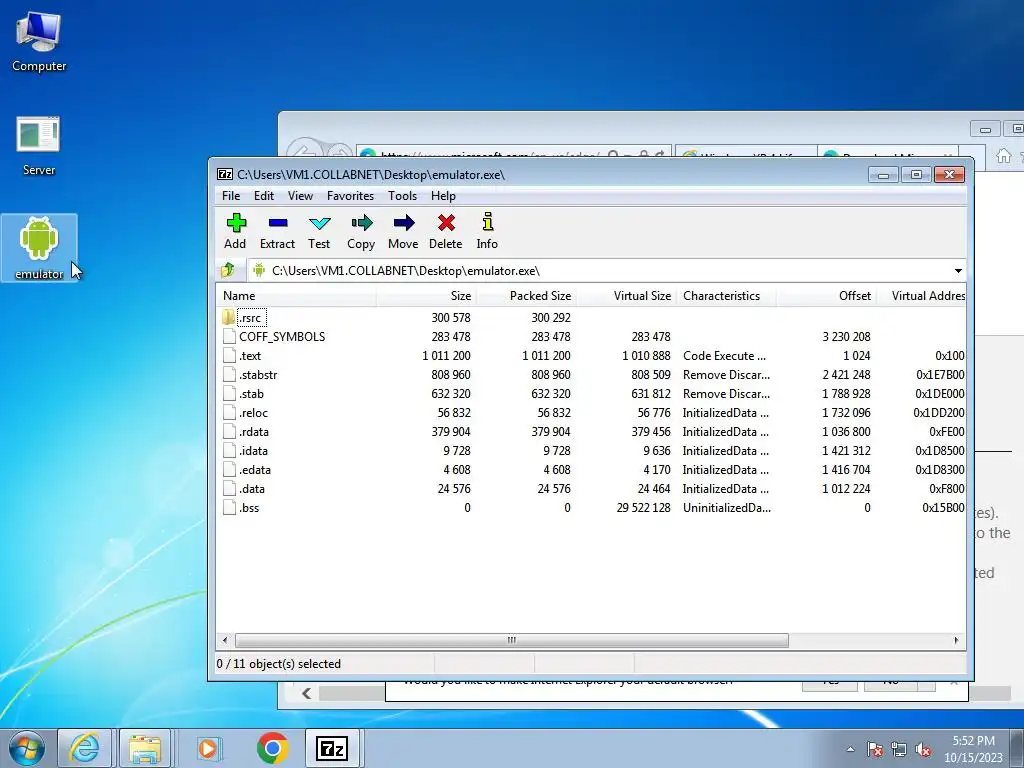Click the horizontal scrollbar thumb in the file list

pyautogui.click(x=511, y=640)
